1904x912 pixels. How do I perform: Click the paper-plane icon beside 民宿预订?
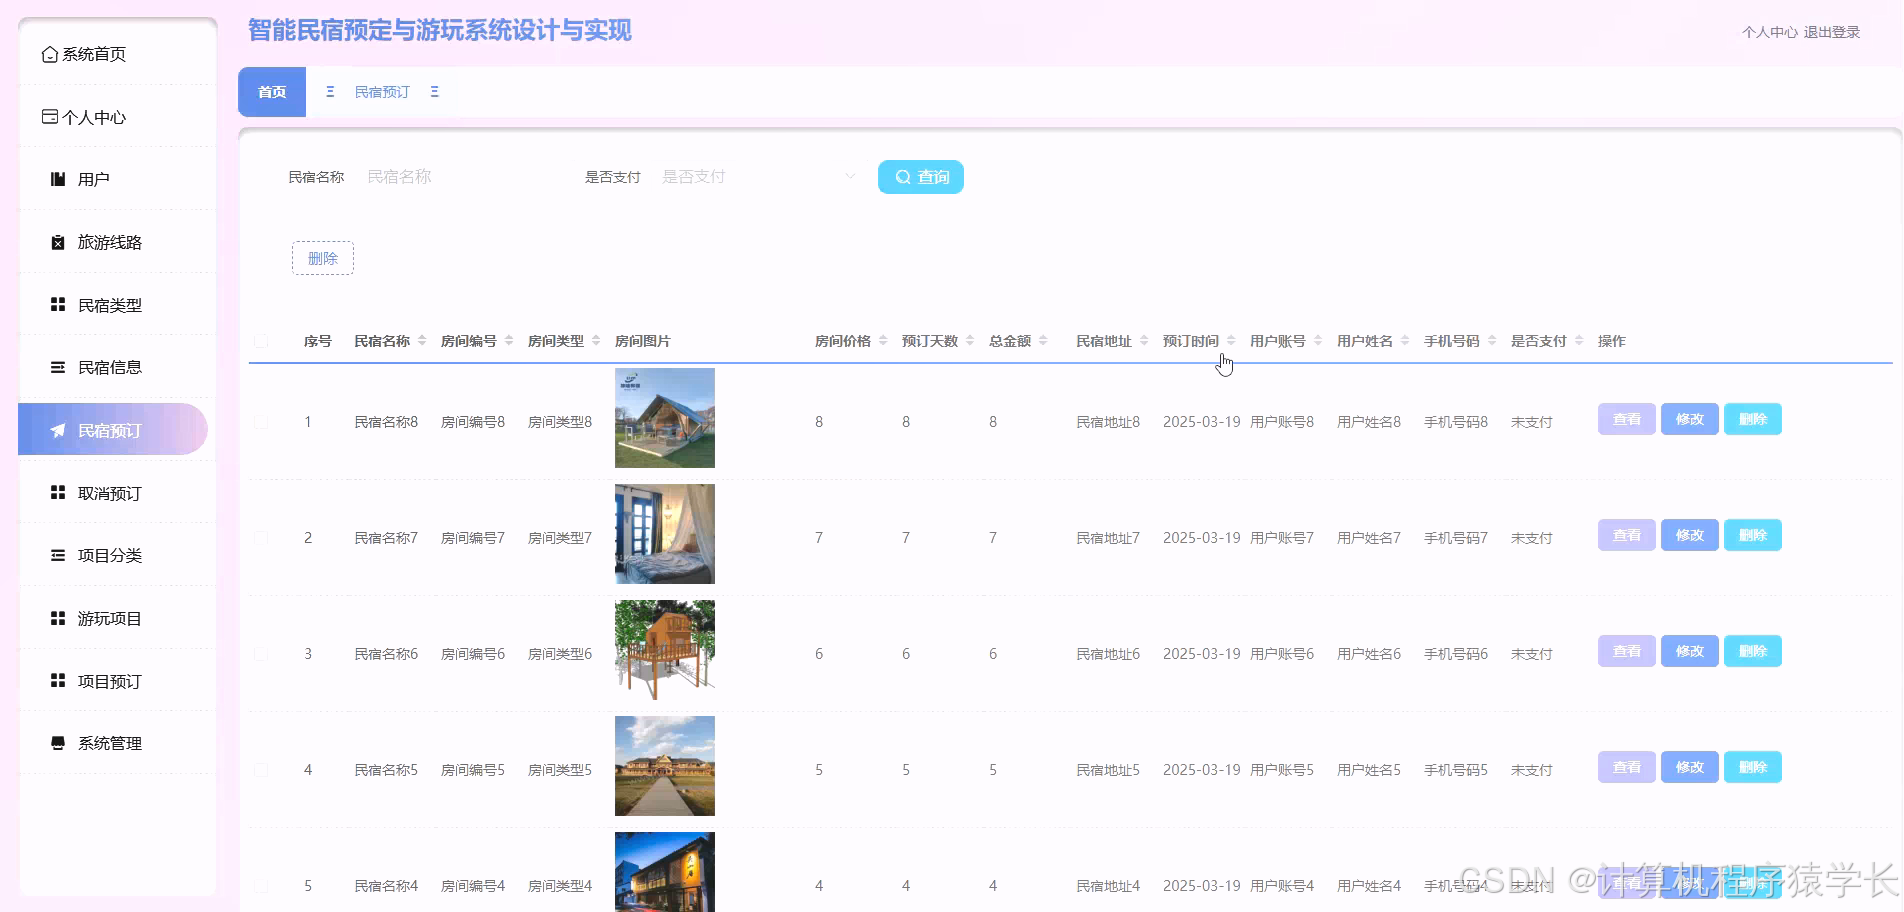57,430
